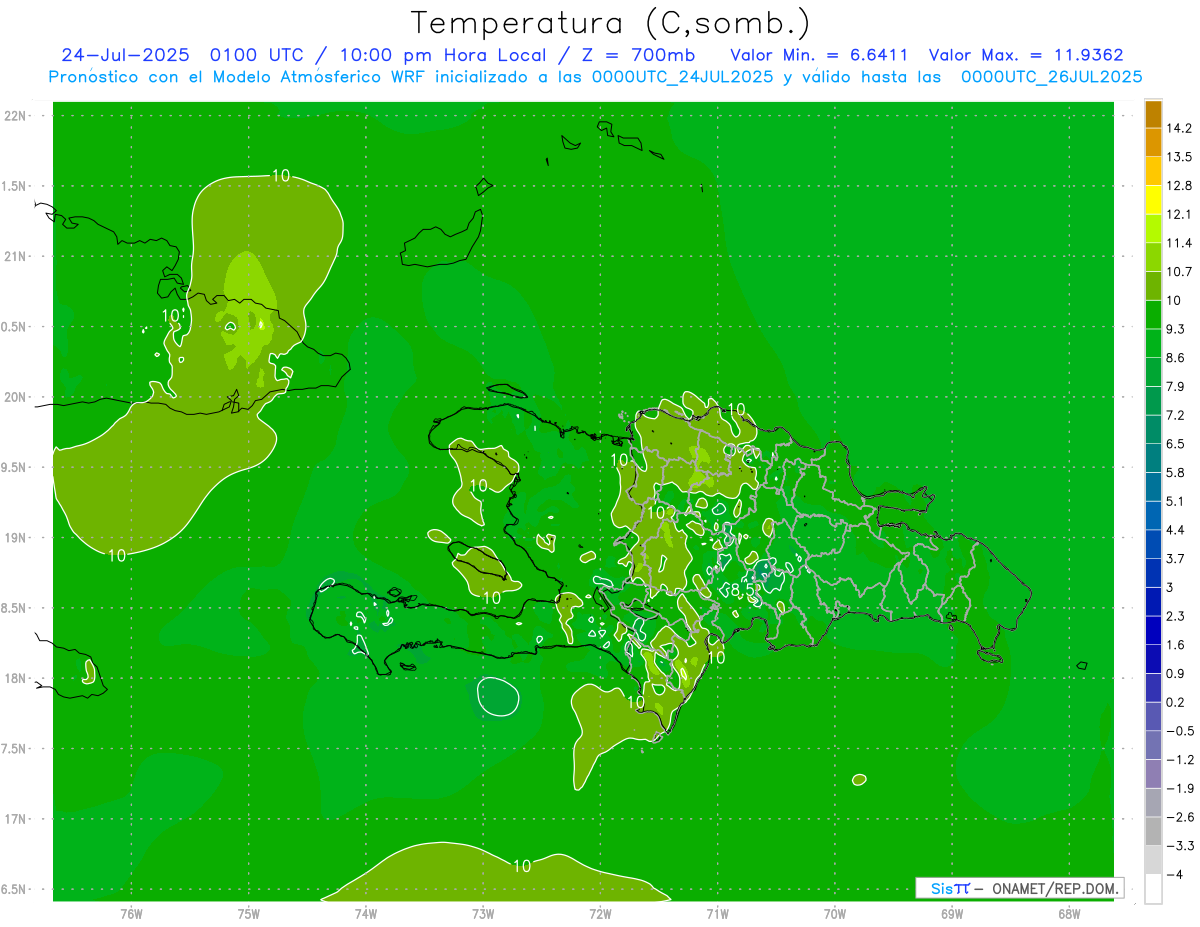Click the '71W' longitude label
Screen dimensions: 1200x927
[x=717, y=914]
